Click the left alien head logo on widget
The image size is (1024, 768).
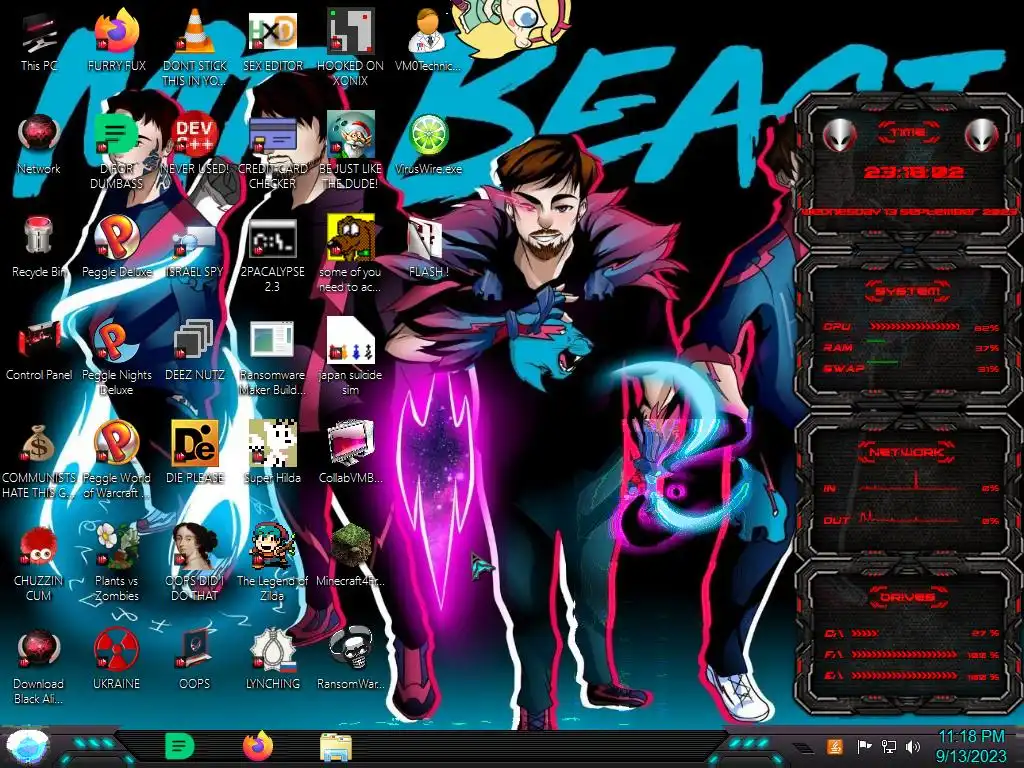click(840, 136)
